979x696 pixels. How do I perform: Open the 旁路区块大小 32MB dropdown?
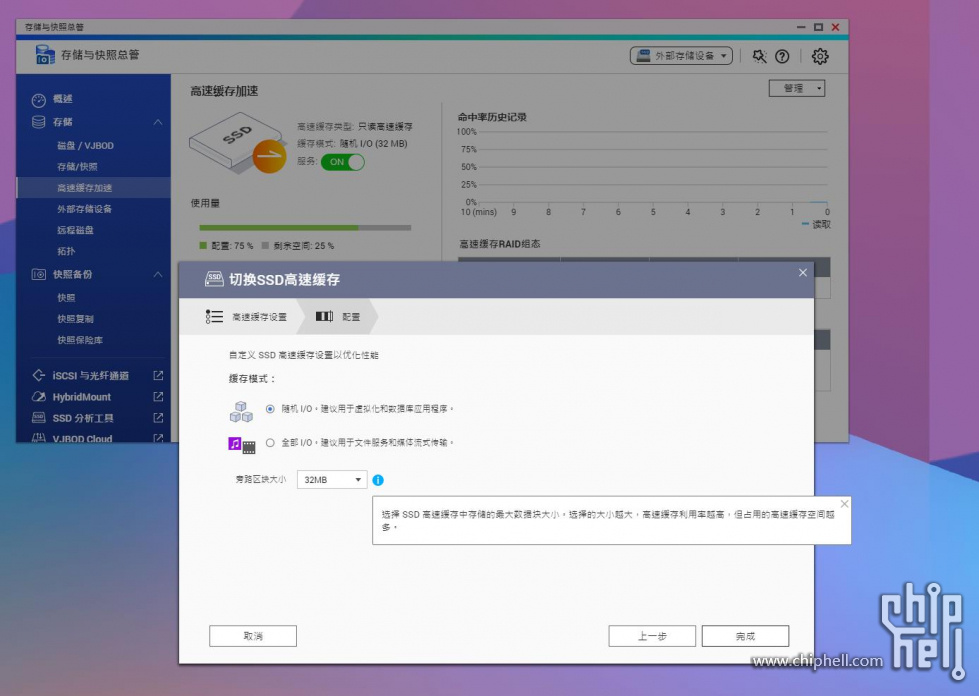pos(332,479)
